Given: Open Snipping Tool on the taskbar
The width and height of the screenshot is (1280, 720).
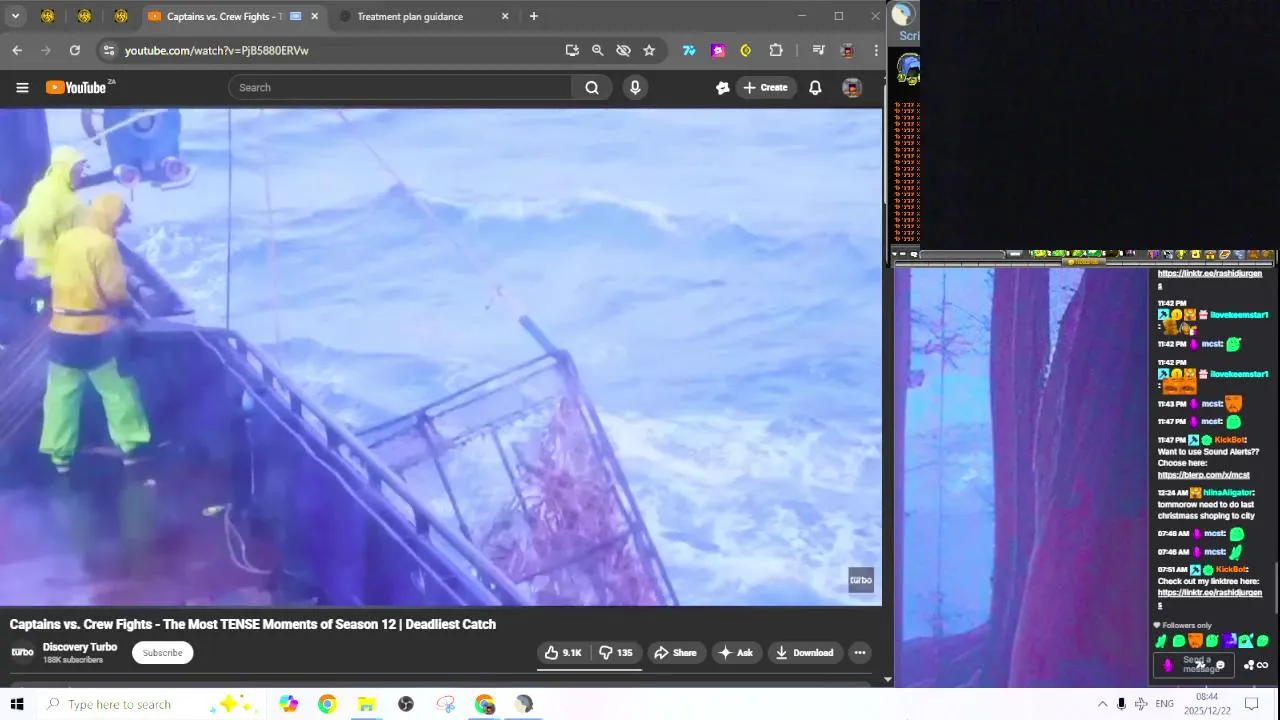Looking at the screenshot, I should [x=445, y=704].
